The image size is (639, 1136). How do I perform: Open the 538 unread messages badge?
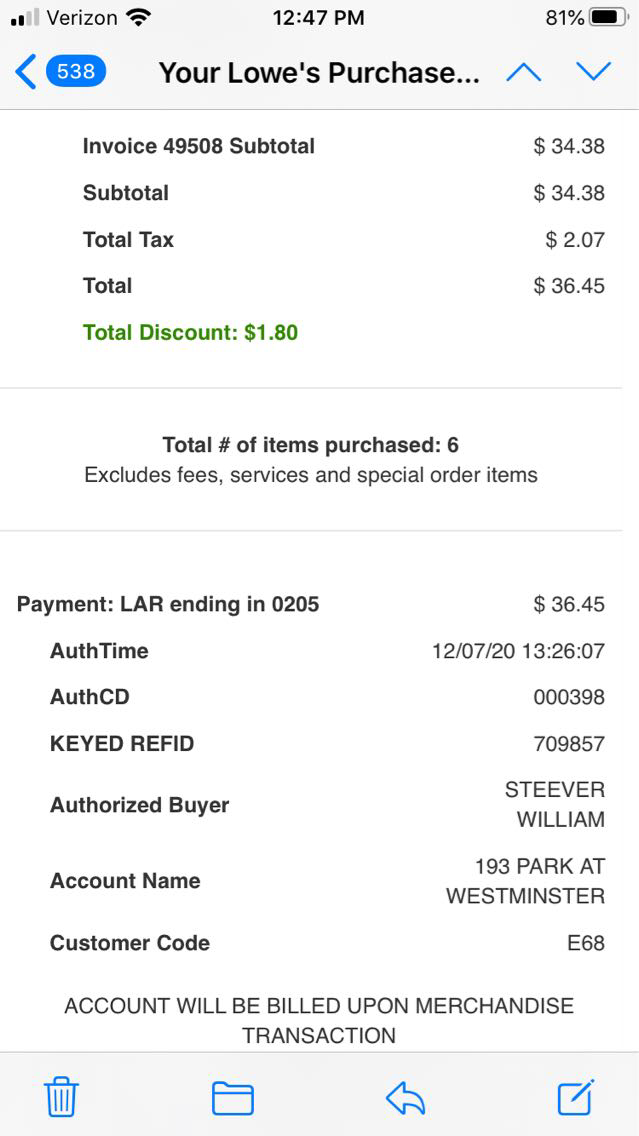point(76,72)
